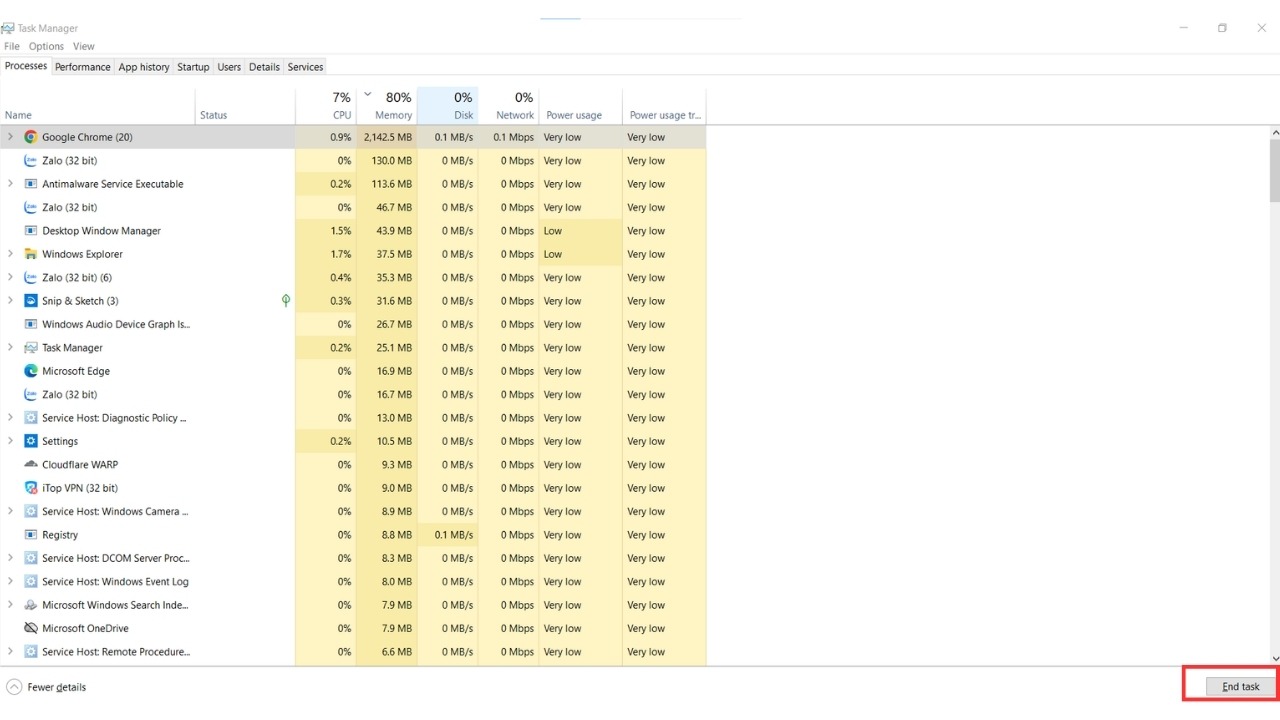Select the Windows Explorer folder icon
The height and width of the screenshot is (720, 1280).
[31, 254]
